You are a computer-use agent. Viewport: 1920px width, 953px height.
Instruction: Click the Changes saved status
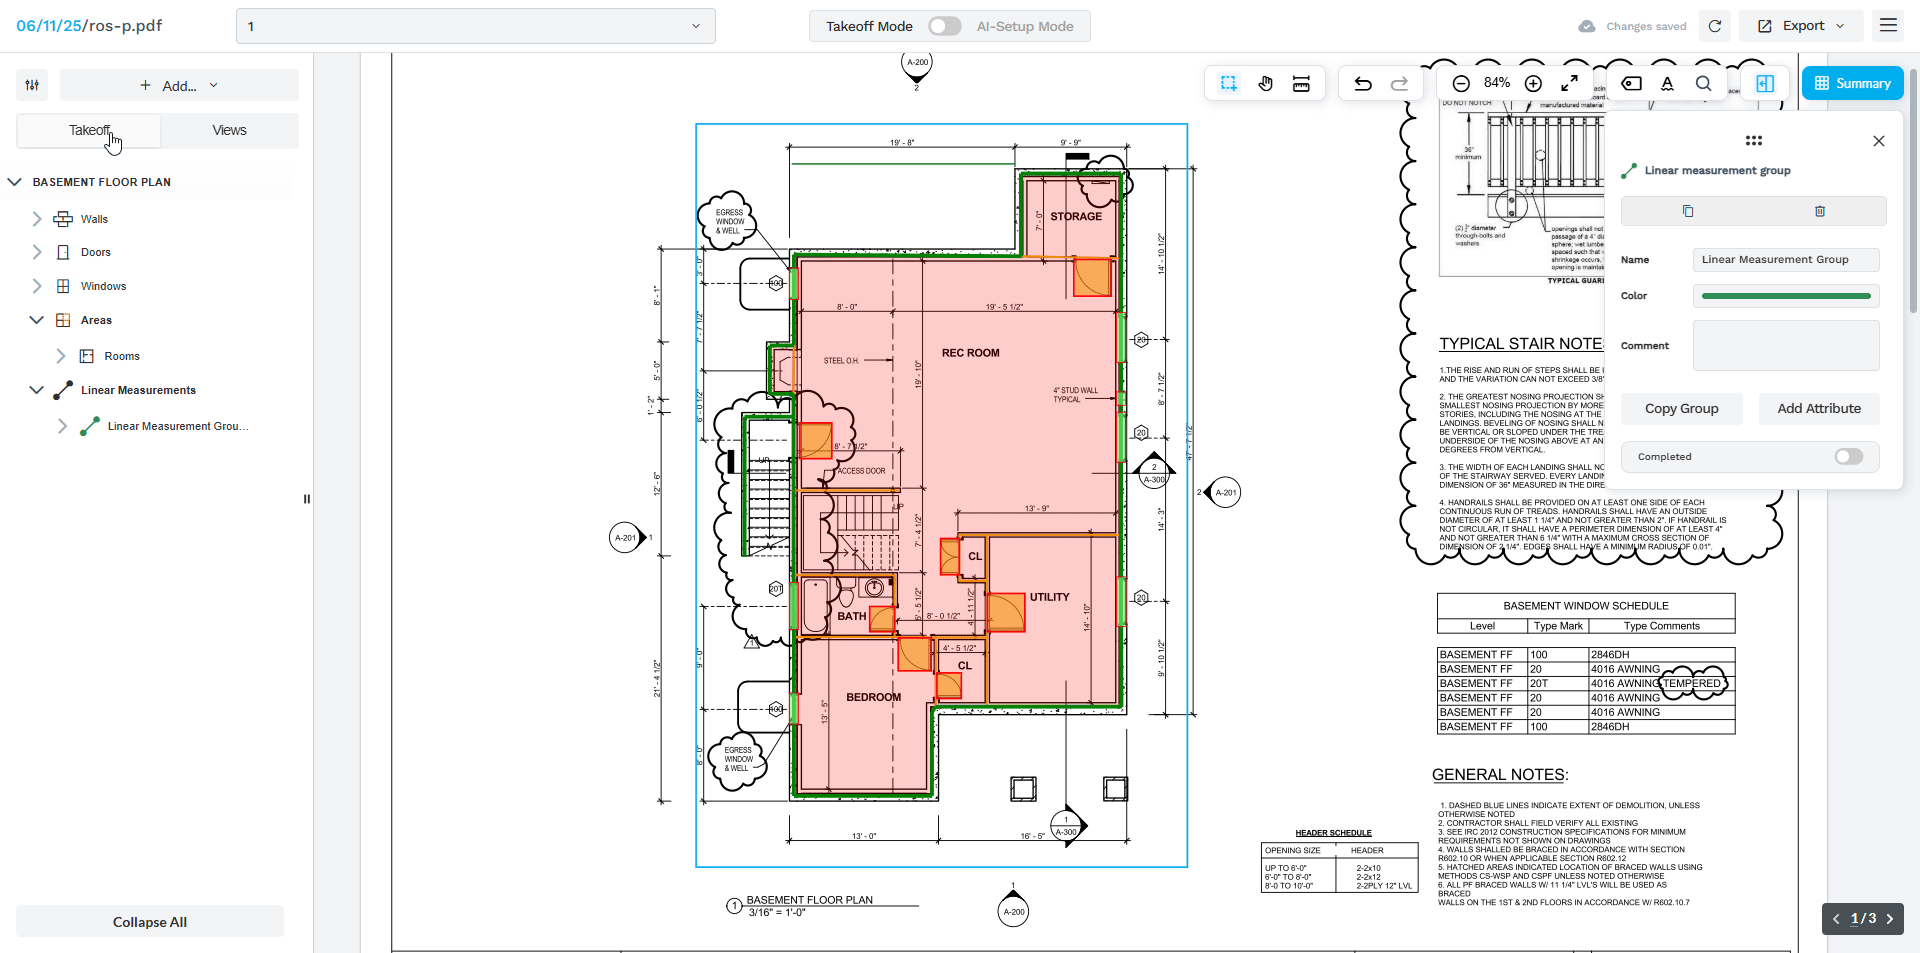[x=1632, y=26]
